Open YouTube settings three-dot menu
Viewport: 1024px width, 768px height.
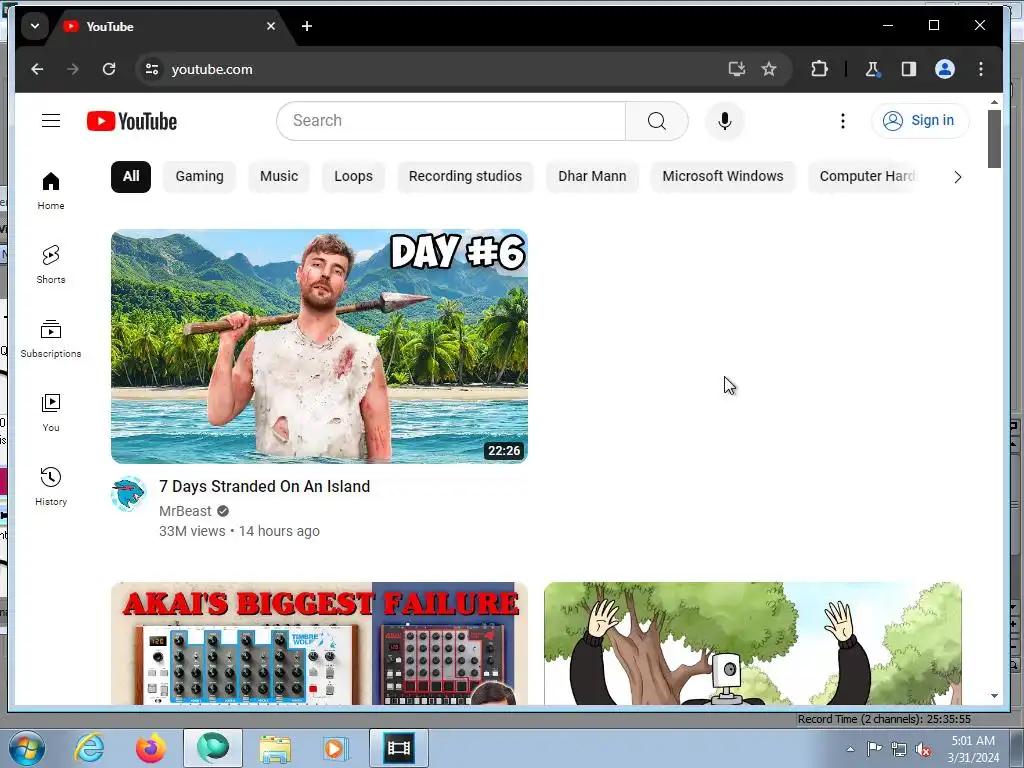842,121
